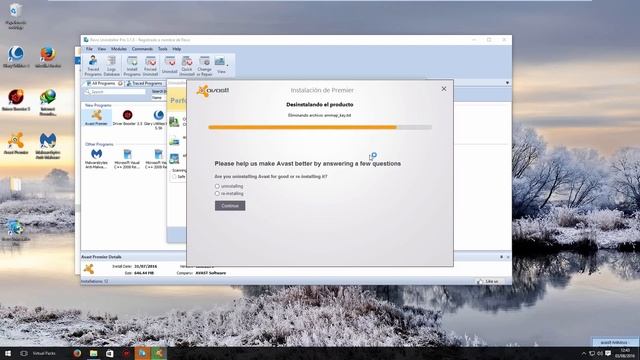Image resolution: width=640 pixels, height=360 pixels.
Task: Click Quick Uninstall toolbar icon
Action: tap(187, 66)
